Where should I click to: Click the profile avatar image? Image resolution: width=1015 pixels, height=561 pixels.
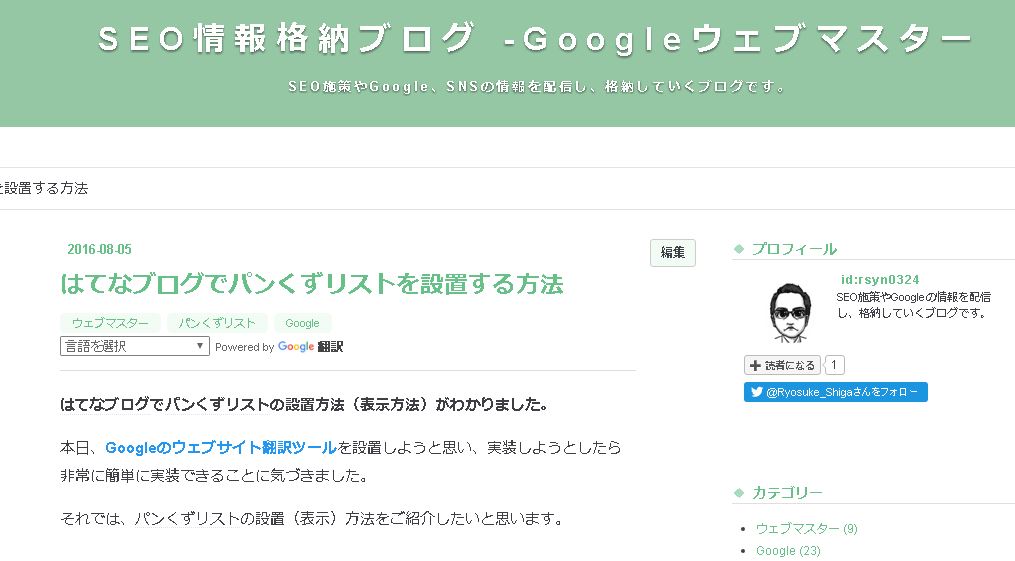790,313
